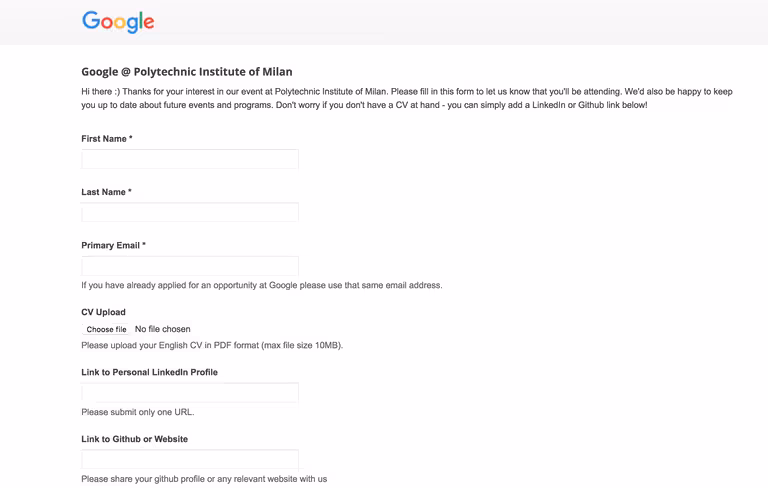
Task: Select the "Google @ Polytechnic Institute of Milan" heading
Action: click(187, 72)
